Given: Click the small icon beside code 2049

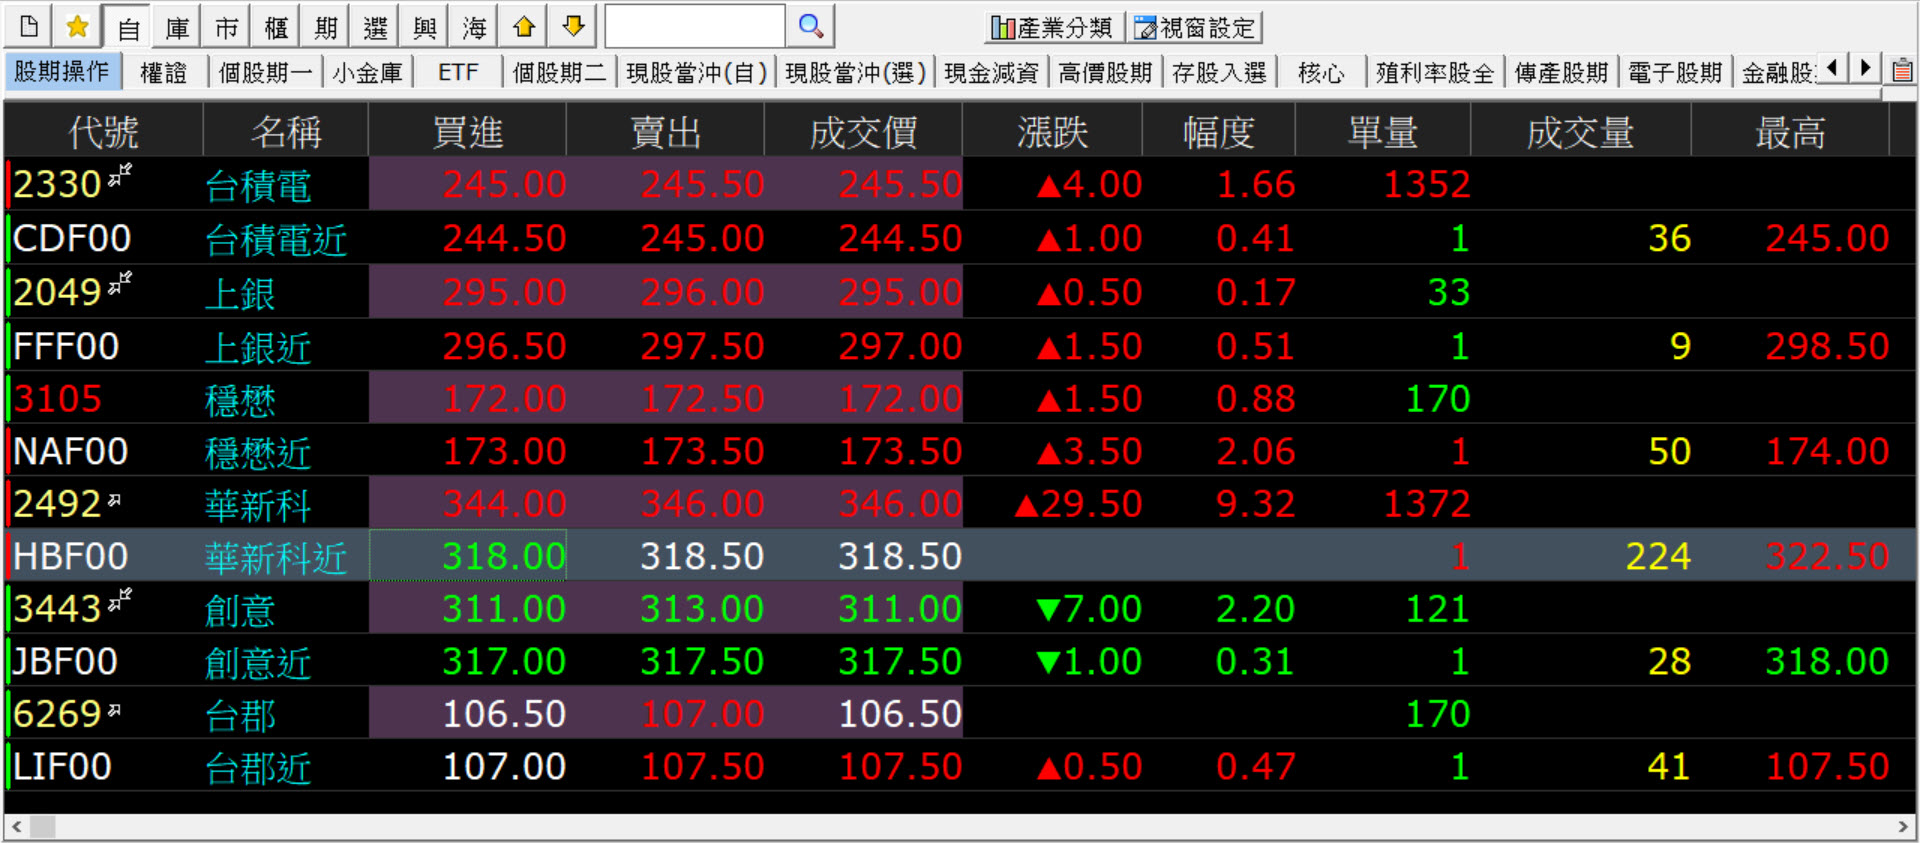Looking at the screenshot, I should pos(120,283).
